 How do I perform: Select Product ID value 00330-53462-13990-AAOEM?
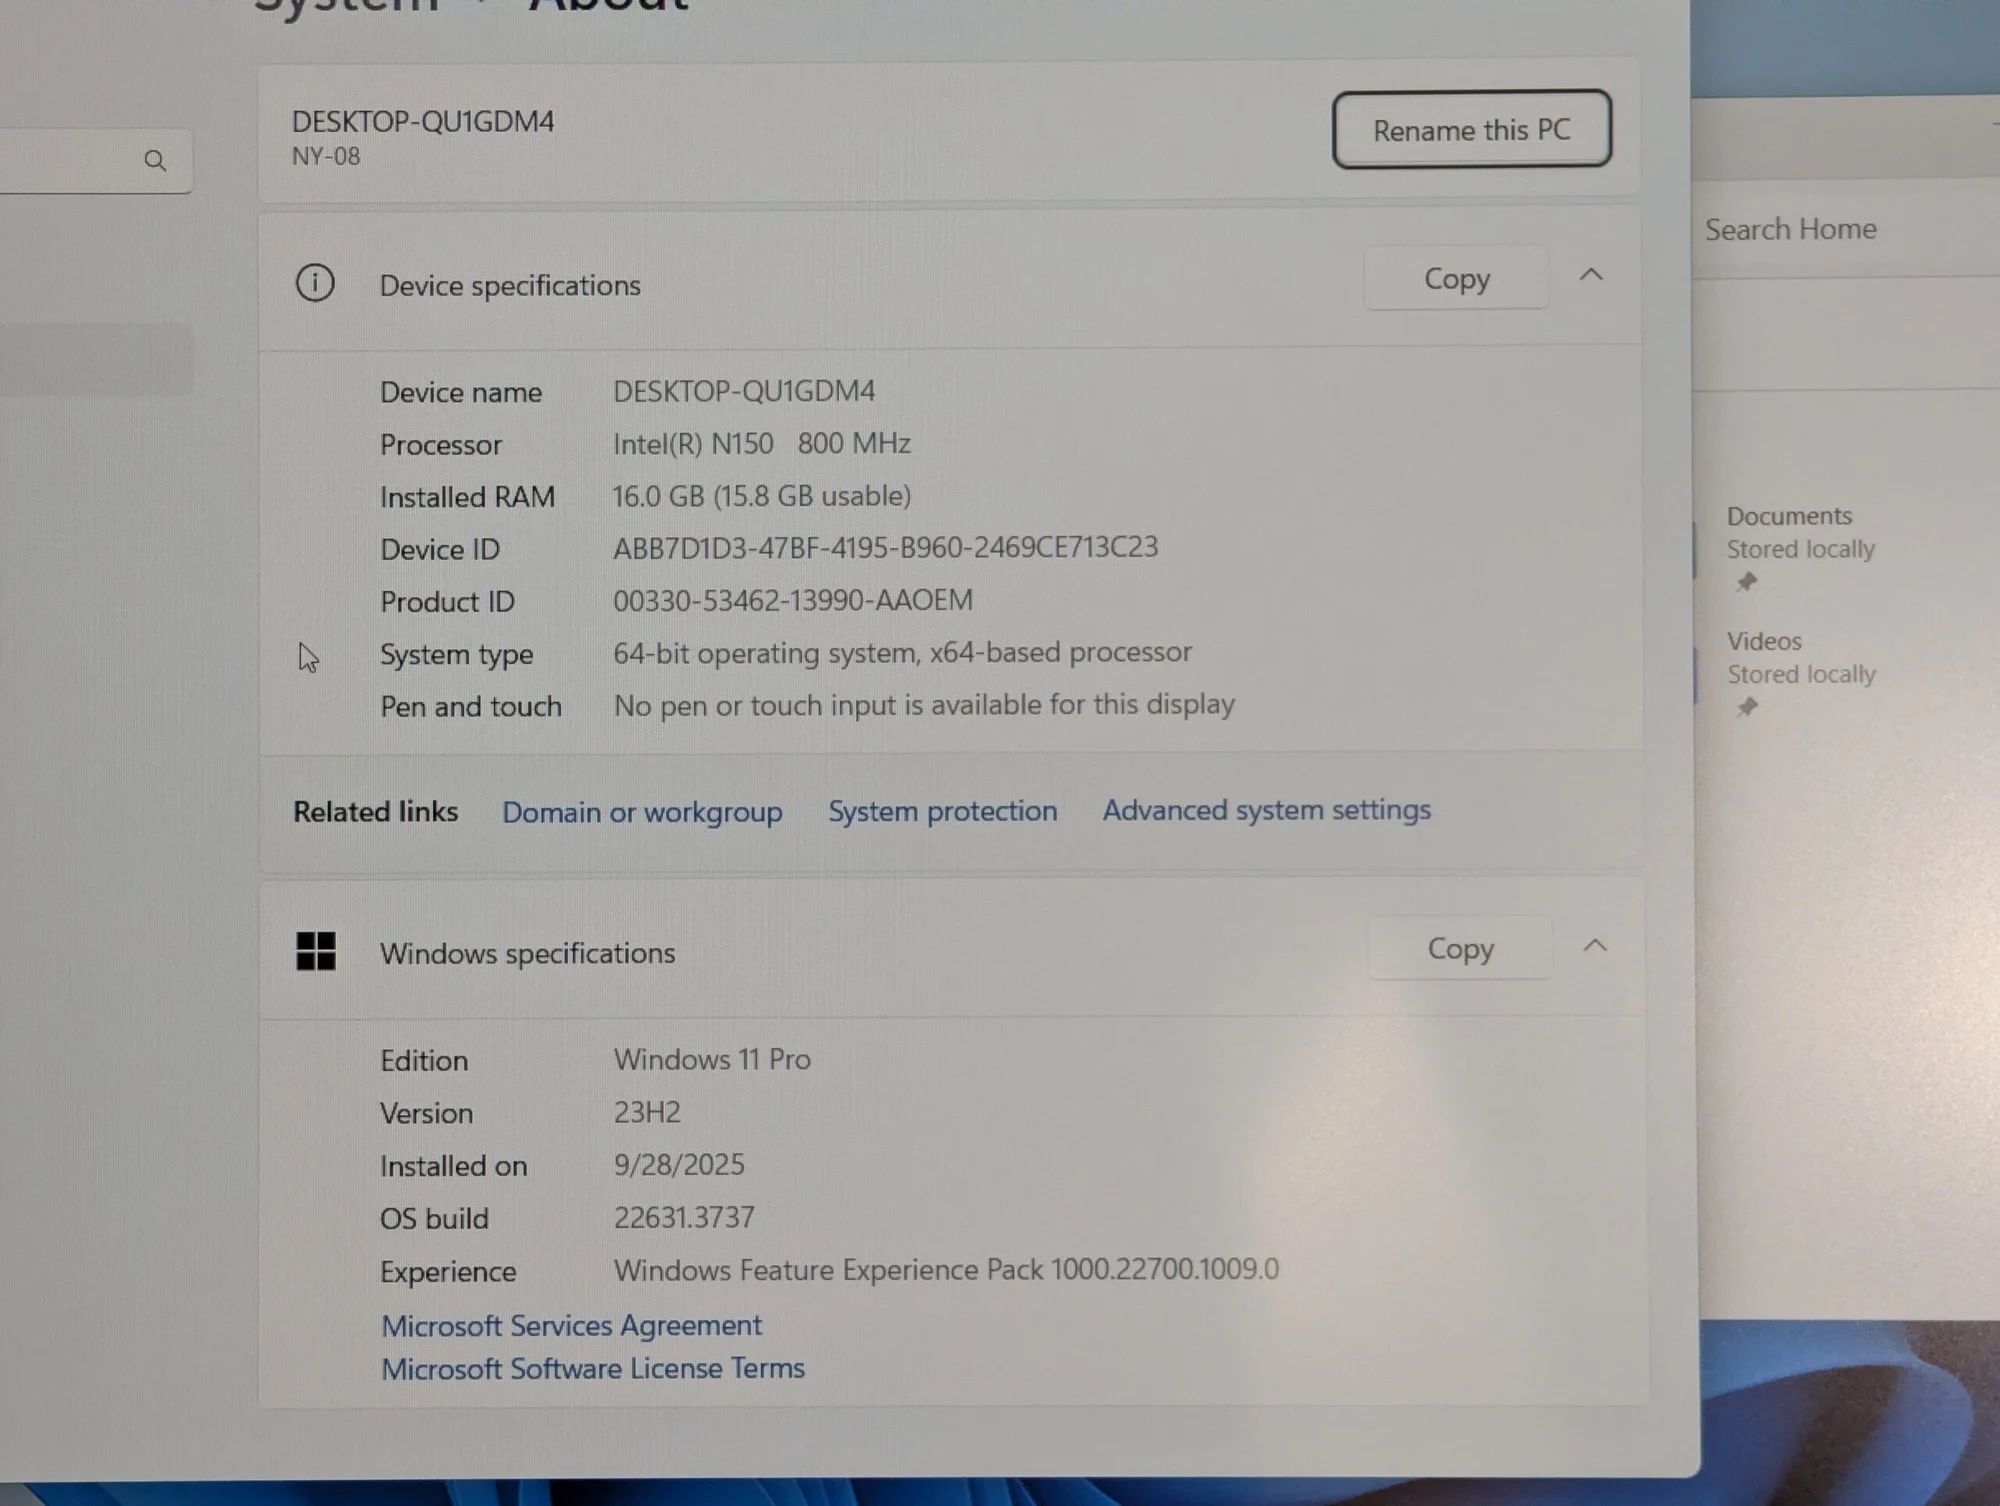[793, 600]
